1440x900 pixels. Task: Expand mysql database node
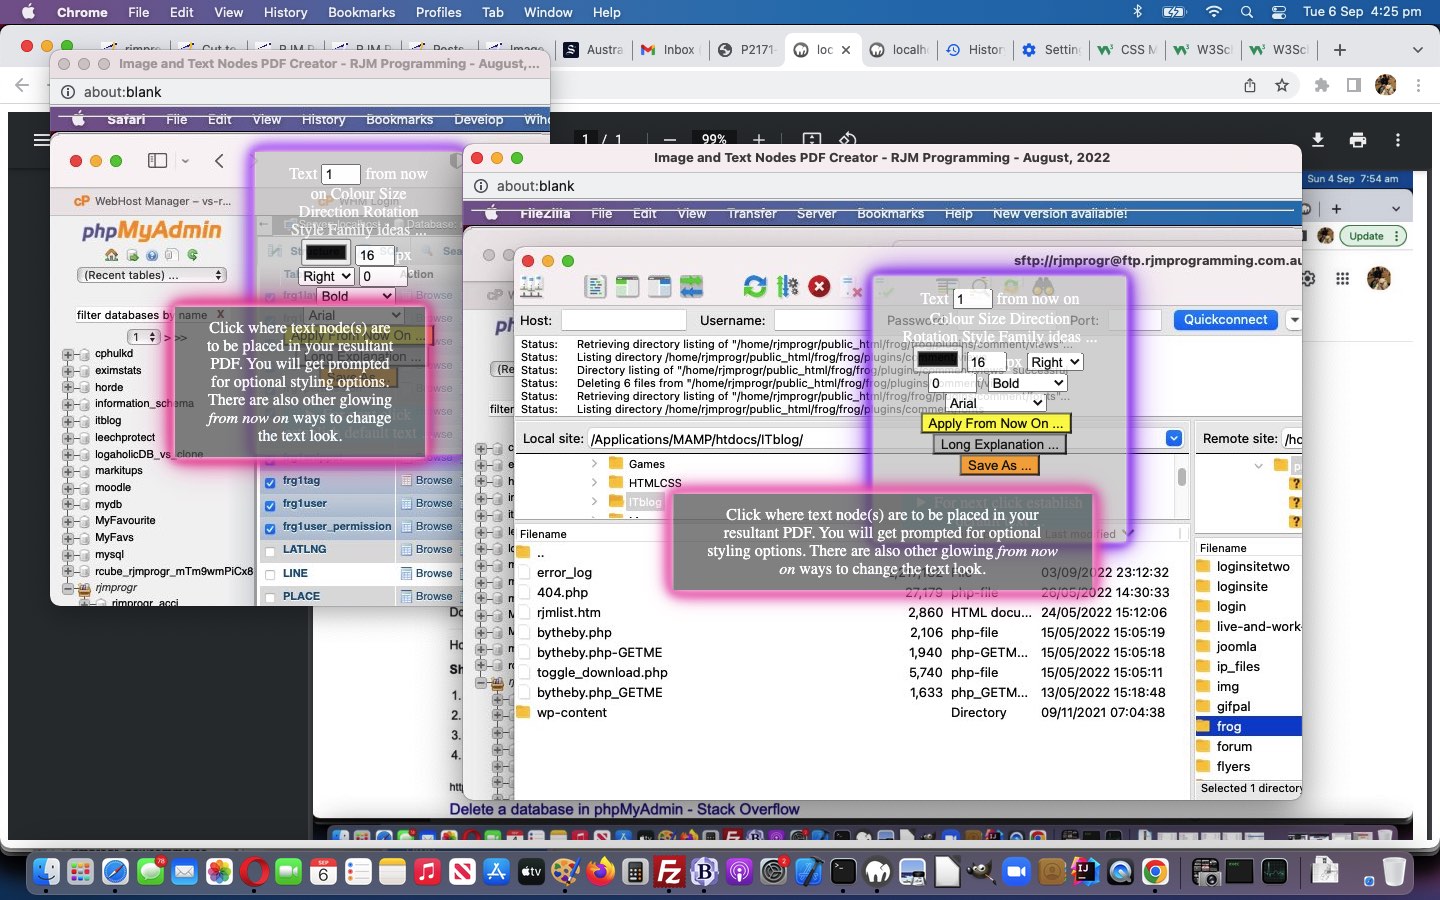[x=68, y=555]
